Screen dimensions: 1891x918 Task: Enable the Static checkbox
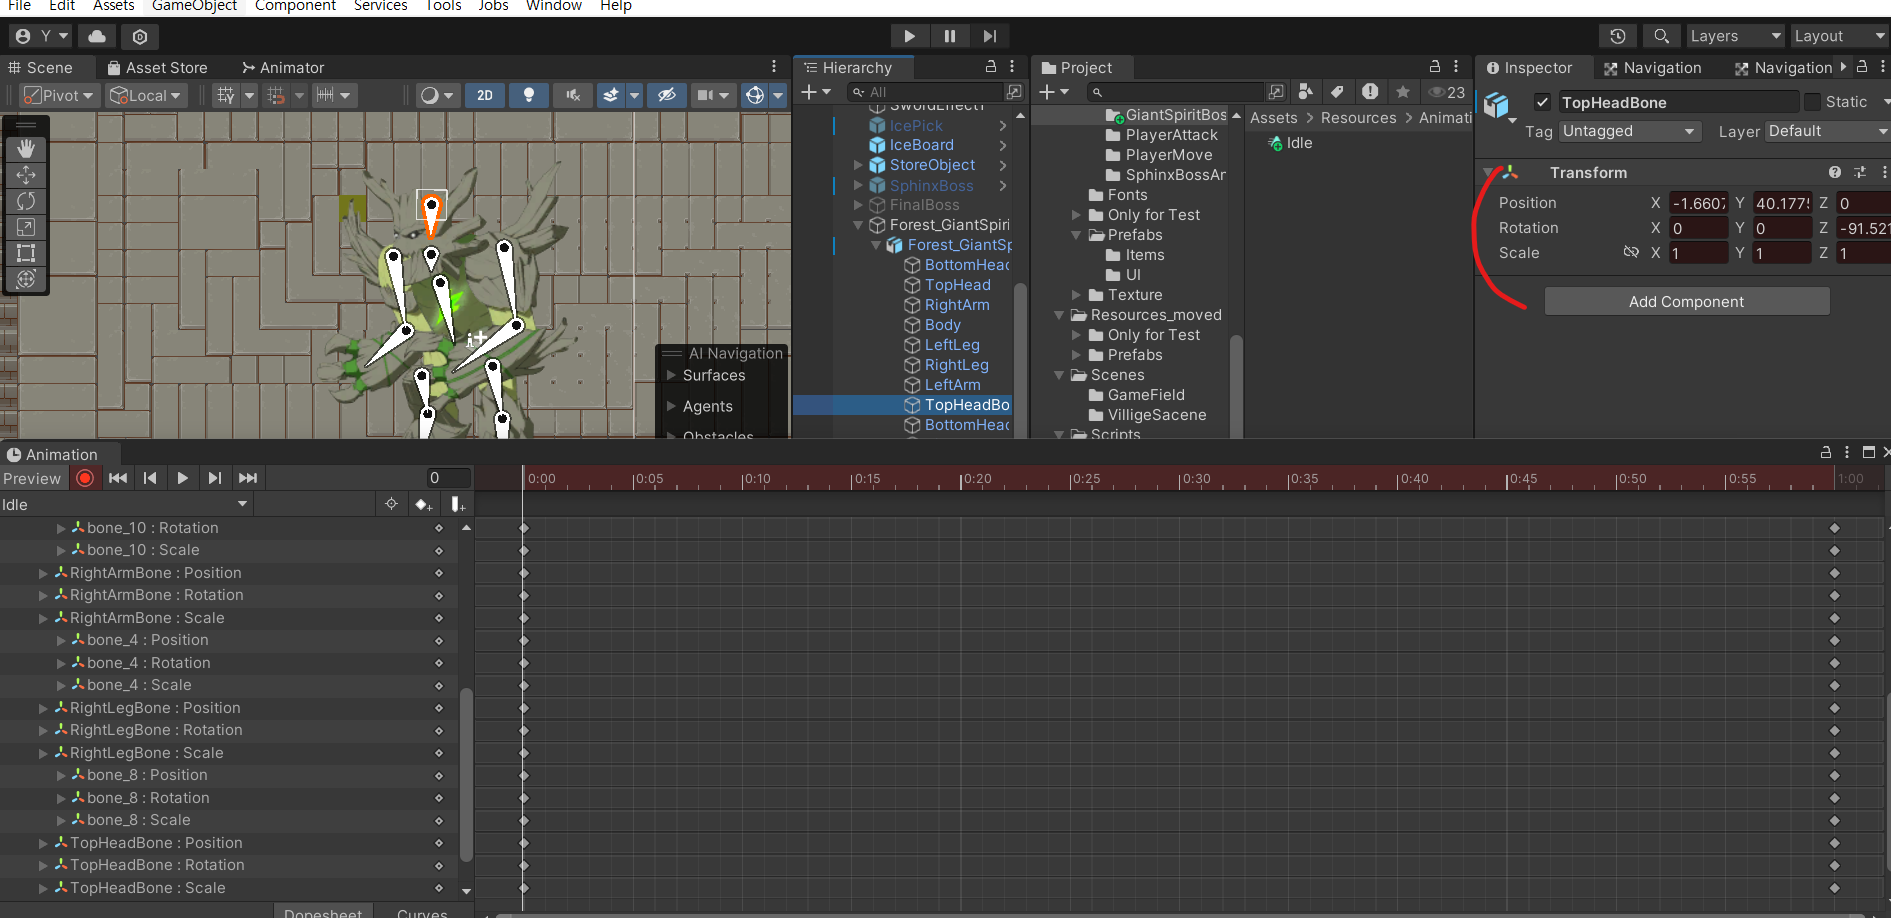[x=1812, y=102]
